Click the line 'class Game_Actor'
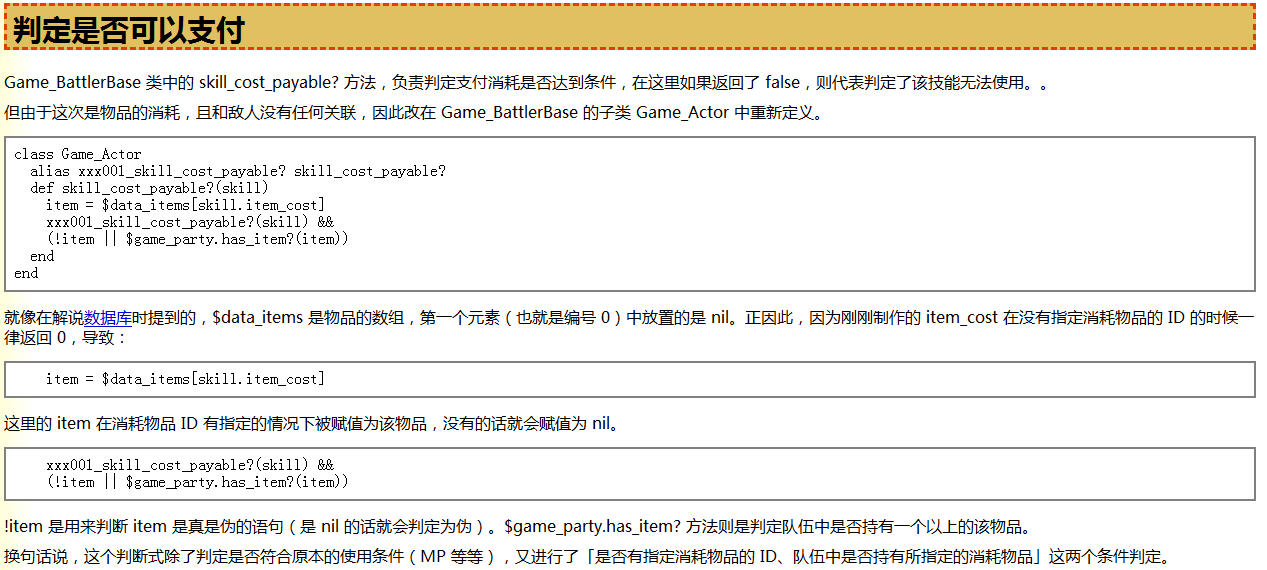This screenshot has height=570, width=1267. pos(78,154)
